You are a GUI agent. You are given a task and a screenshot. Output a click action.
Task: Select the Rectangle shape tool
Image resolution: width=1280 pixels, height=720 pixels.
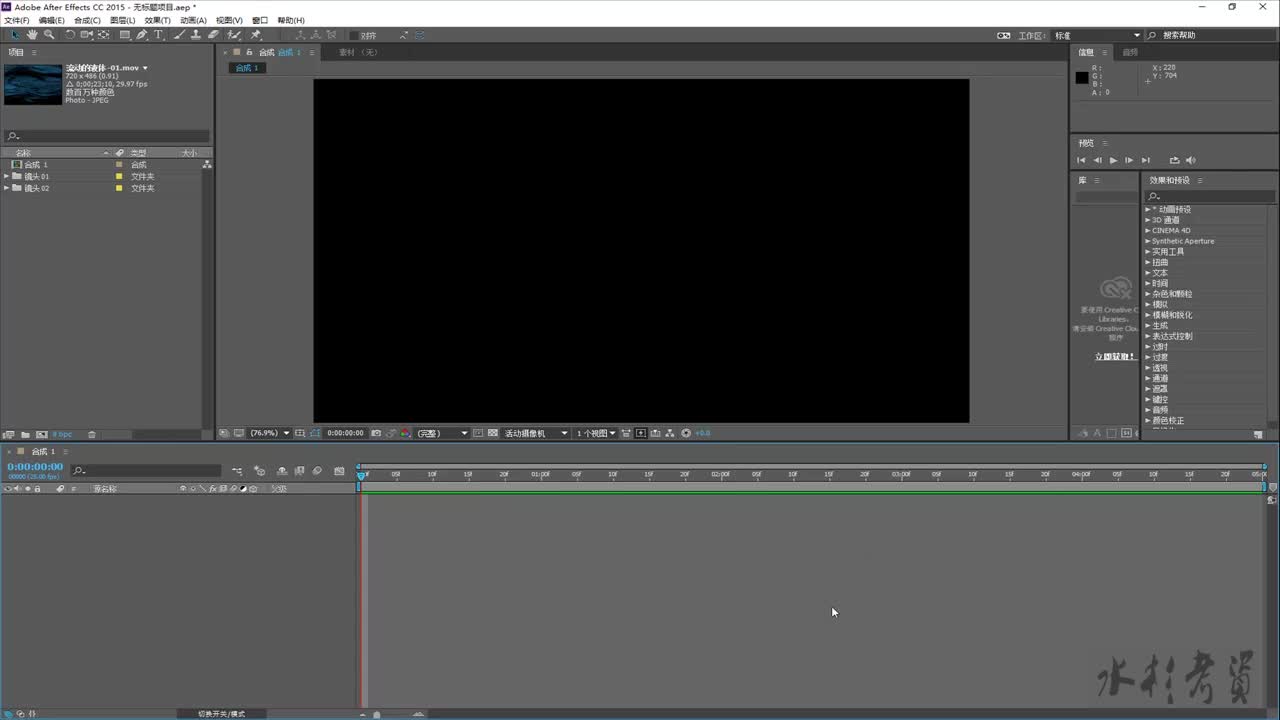125,35
